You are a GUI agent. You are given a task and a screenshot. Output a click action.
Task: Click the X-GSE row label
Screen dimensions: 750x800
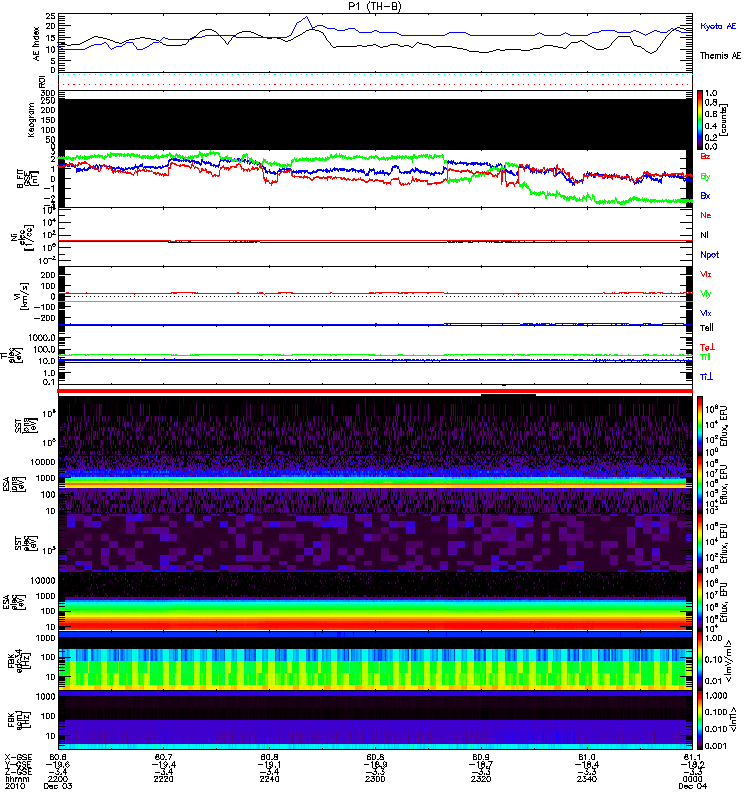point(17,758)
